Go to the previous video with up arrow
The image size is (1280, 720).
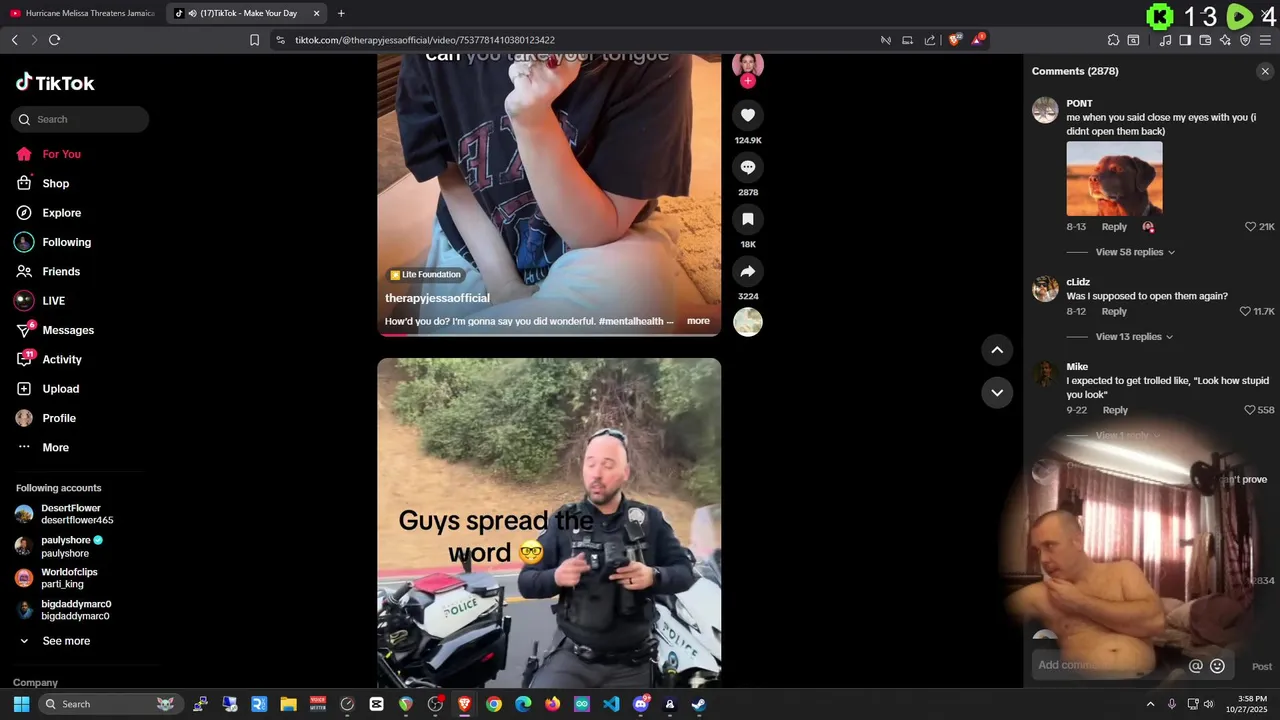[x=997, y=350]
